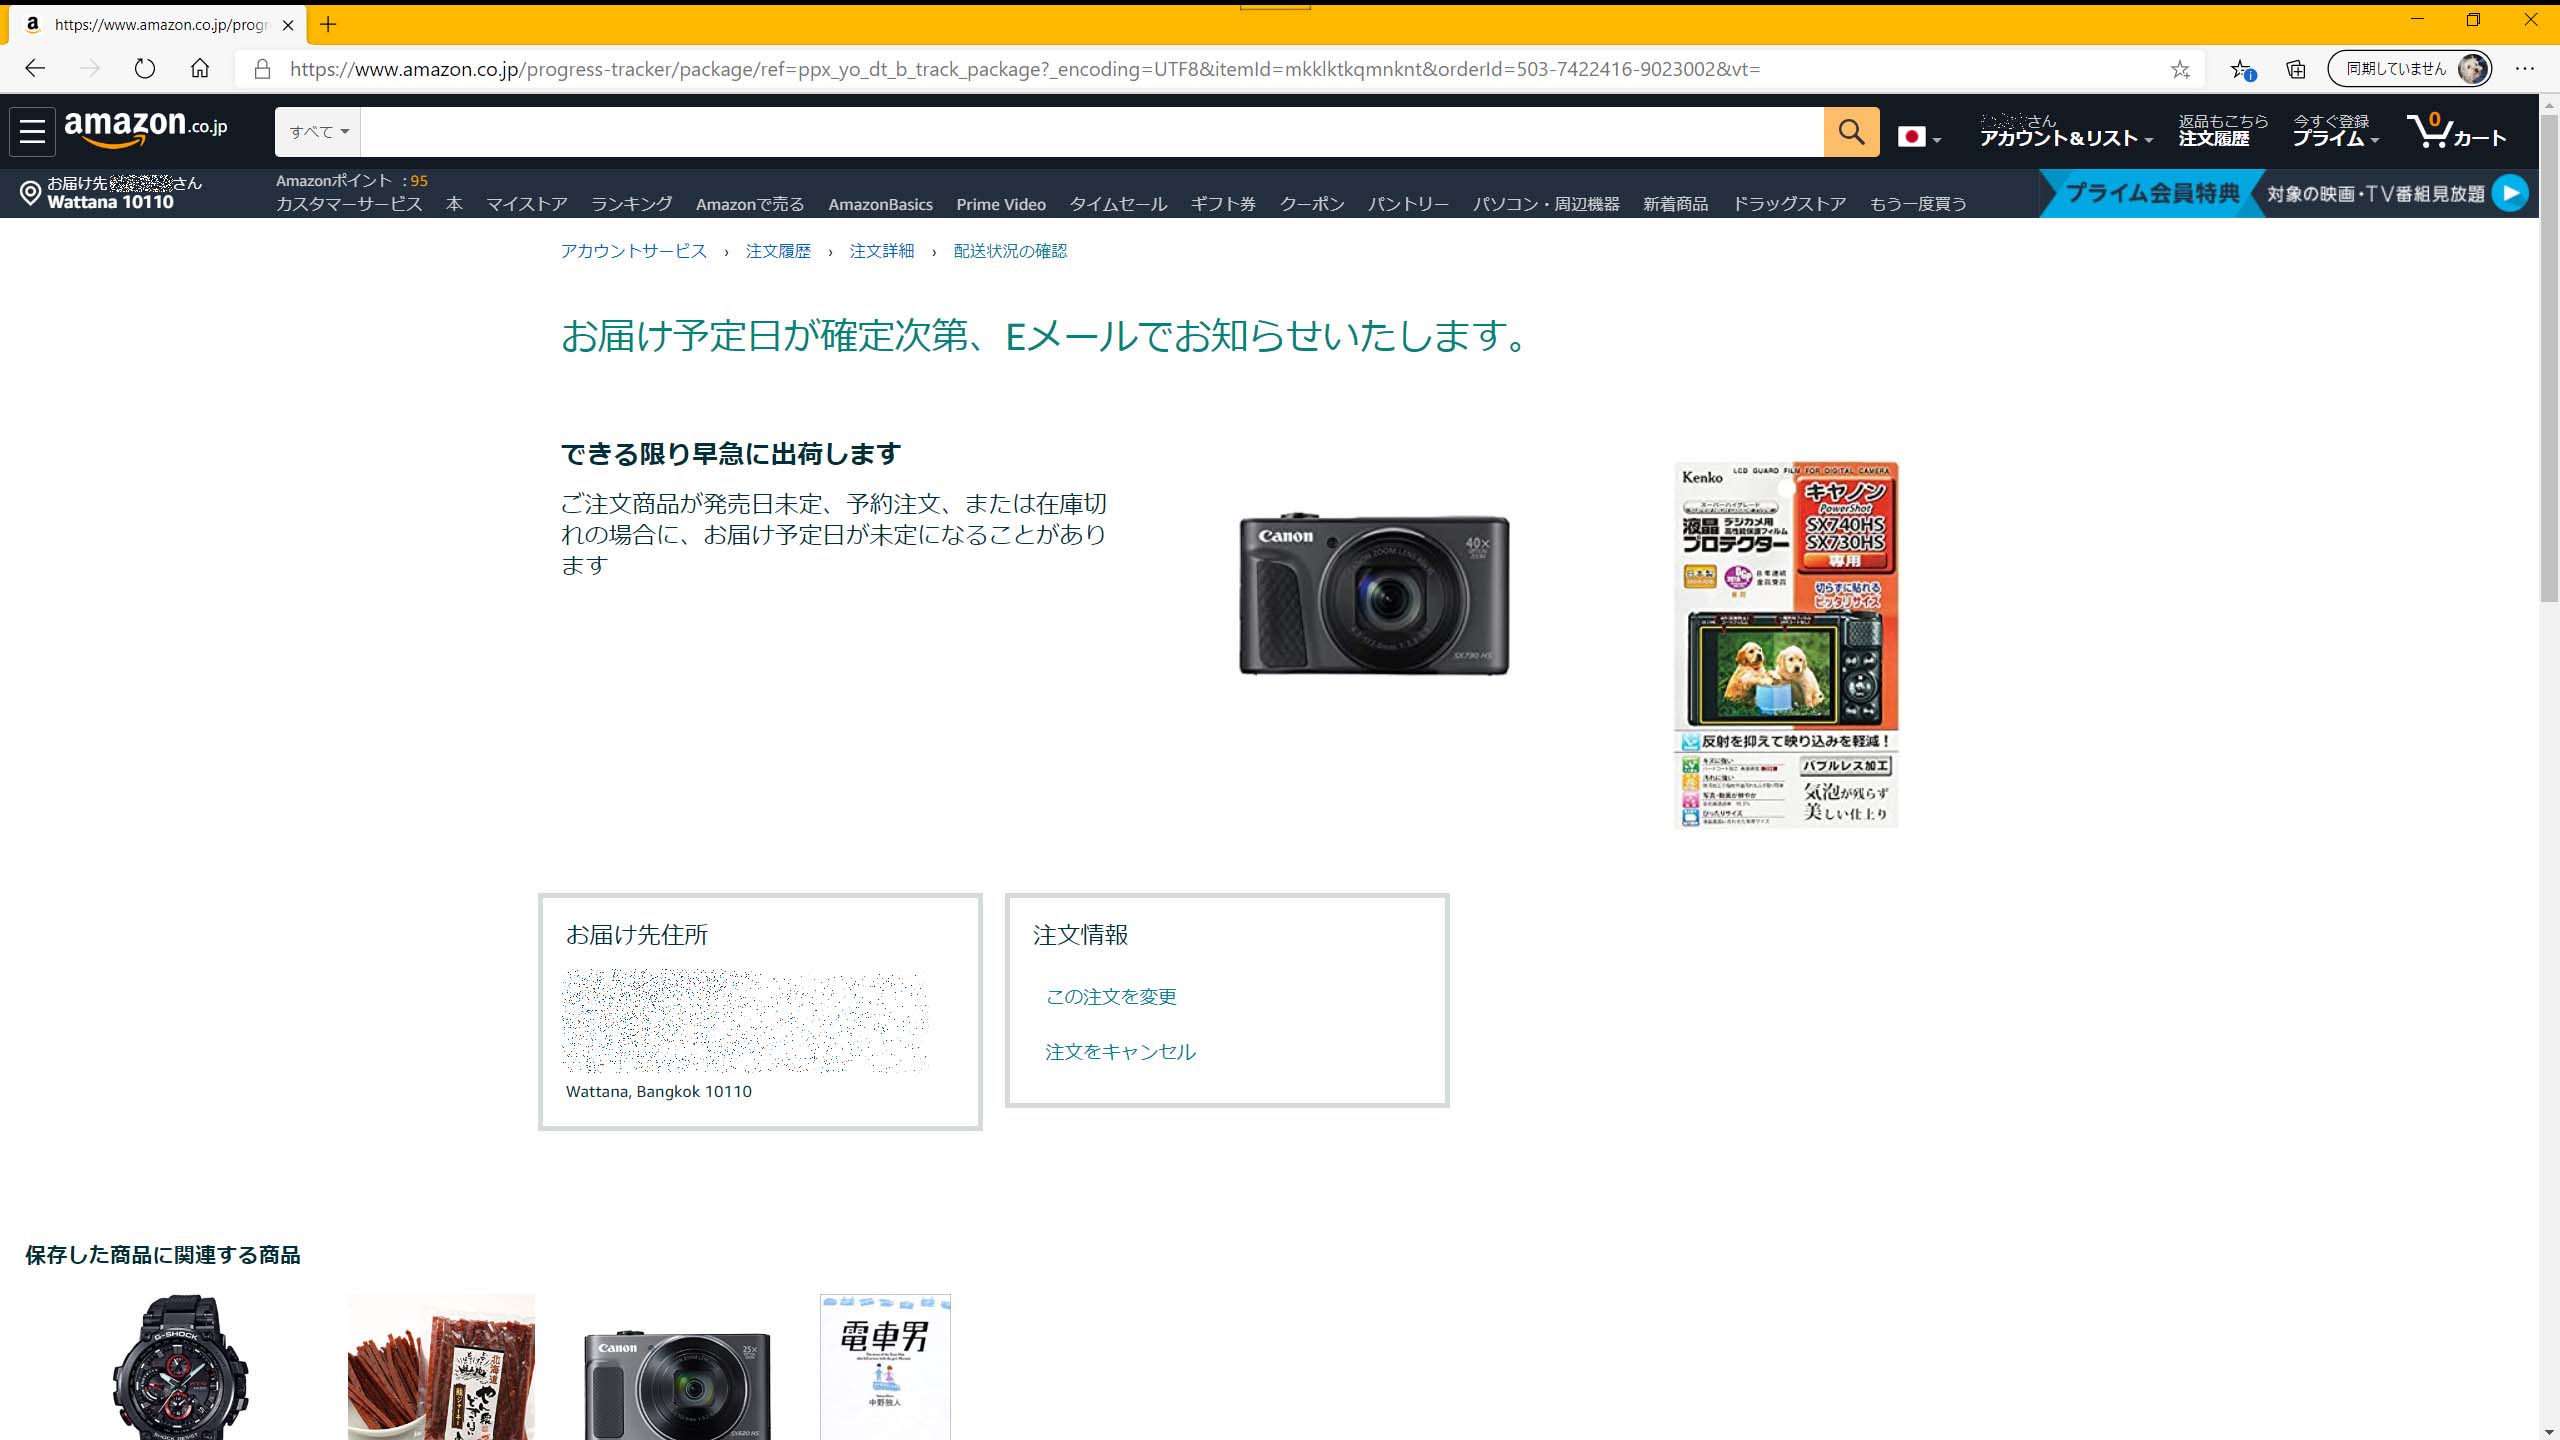Open ギフト券 nav item
Viewport: 2560px width, 1440px height.
point(1223,204)
